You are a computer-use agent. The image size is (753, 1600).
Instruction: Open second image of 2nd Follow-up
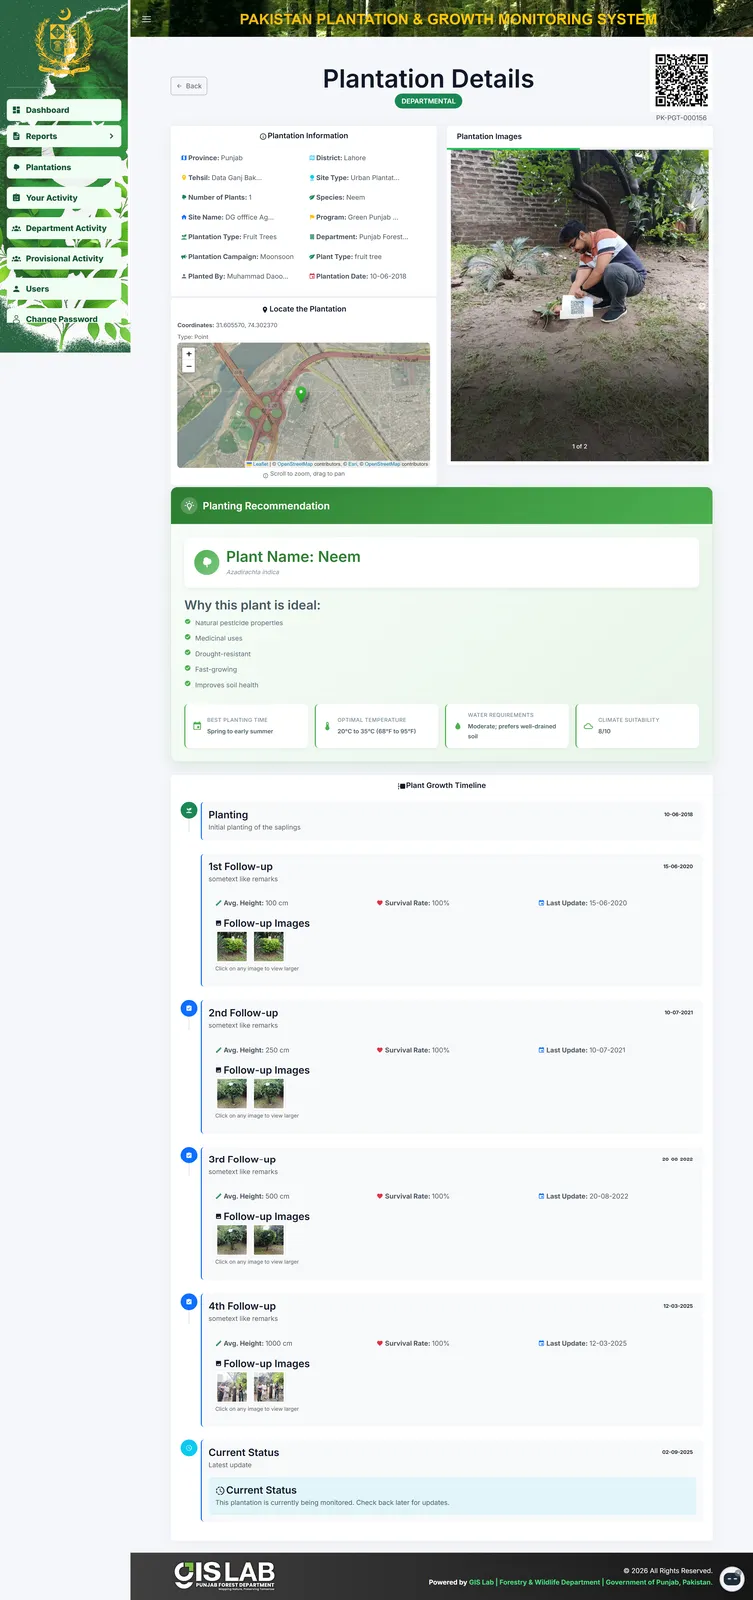[x=269, y=1093]
